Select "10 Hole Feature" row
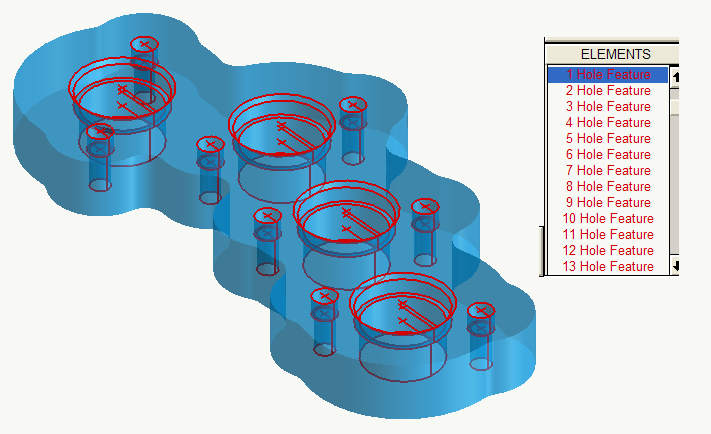 tap(608, 219)
